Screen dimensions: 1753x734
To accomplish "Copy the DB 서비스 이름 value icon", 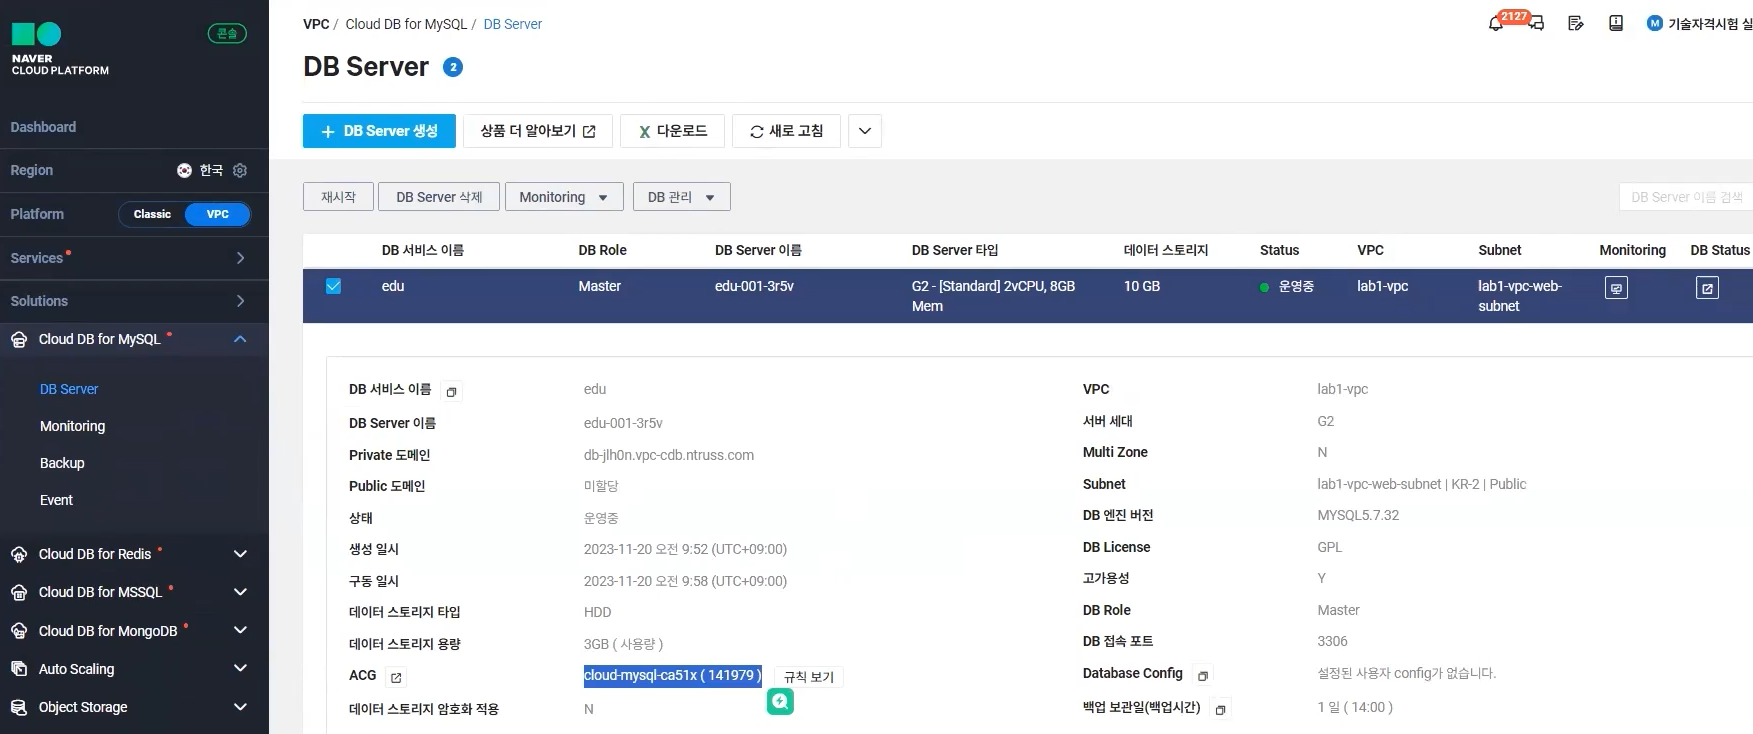I will pyautogui.click(x=451, y=392).
